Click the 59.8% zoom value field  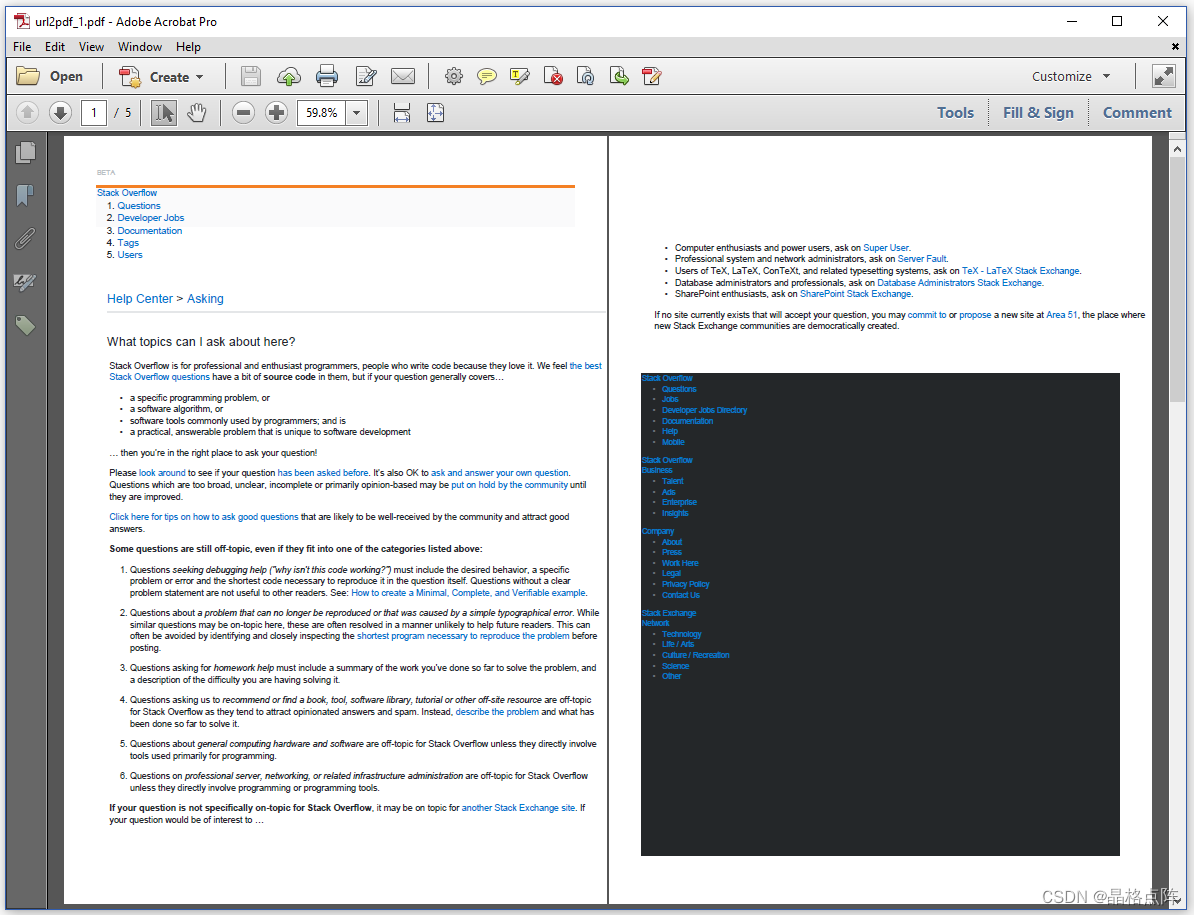pyautogui.click(x=321, y=113)
